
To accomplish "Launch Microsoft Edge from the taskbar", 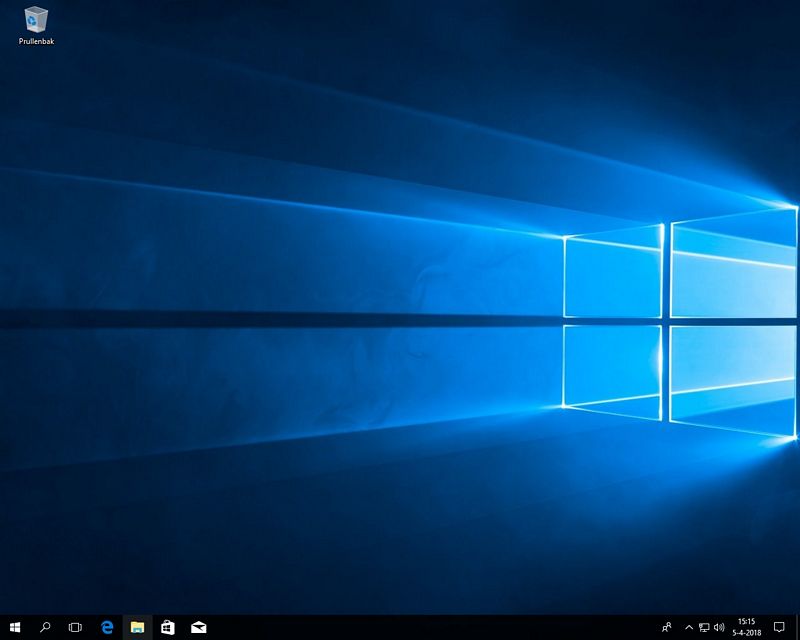I will pyautogui.click(x=107, y=627).
